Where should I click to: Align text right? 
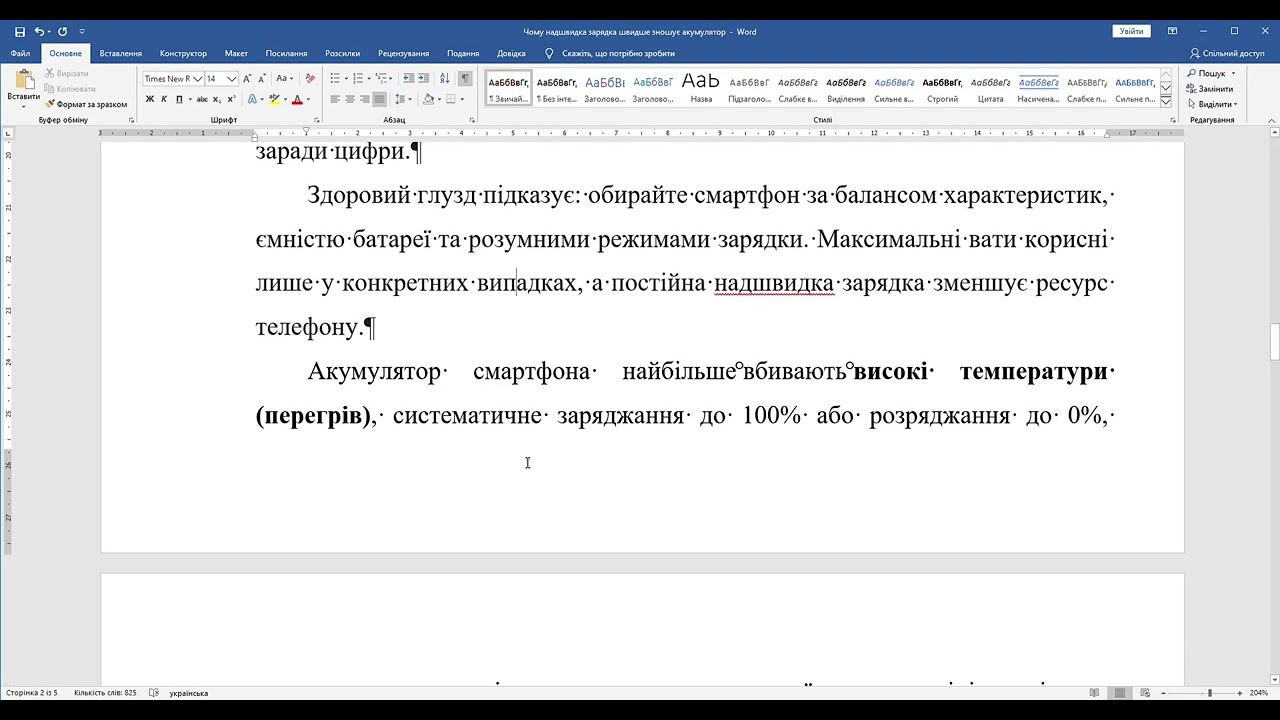[365, 99]
